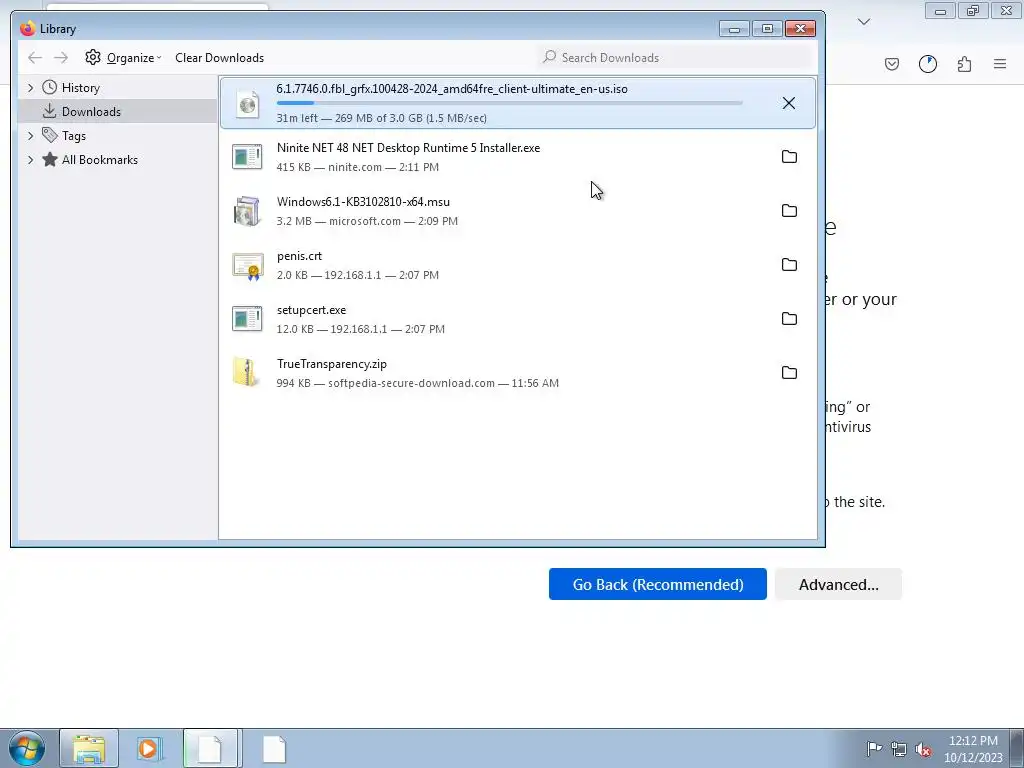Click the Advanced... button
This screenshot has width=1024, height=768.
[839, 584]
